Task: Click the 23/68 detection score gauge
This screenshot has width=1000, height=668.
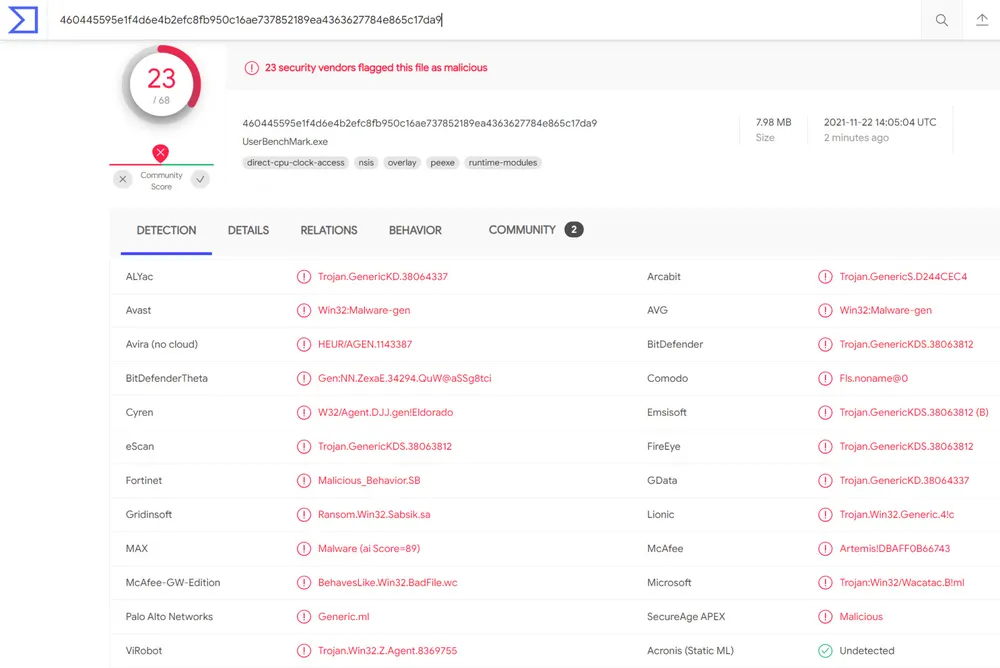Action: coord(161,84)
